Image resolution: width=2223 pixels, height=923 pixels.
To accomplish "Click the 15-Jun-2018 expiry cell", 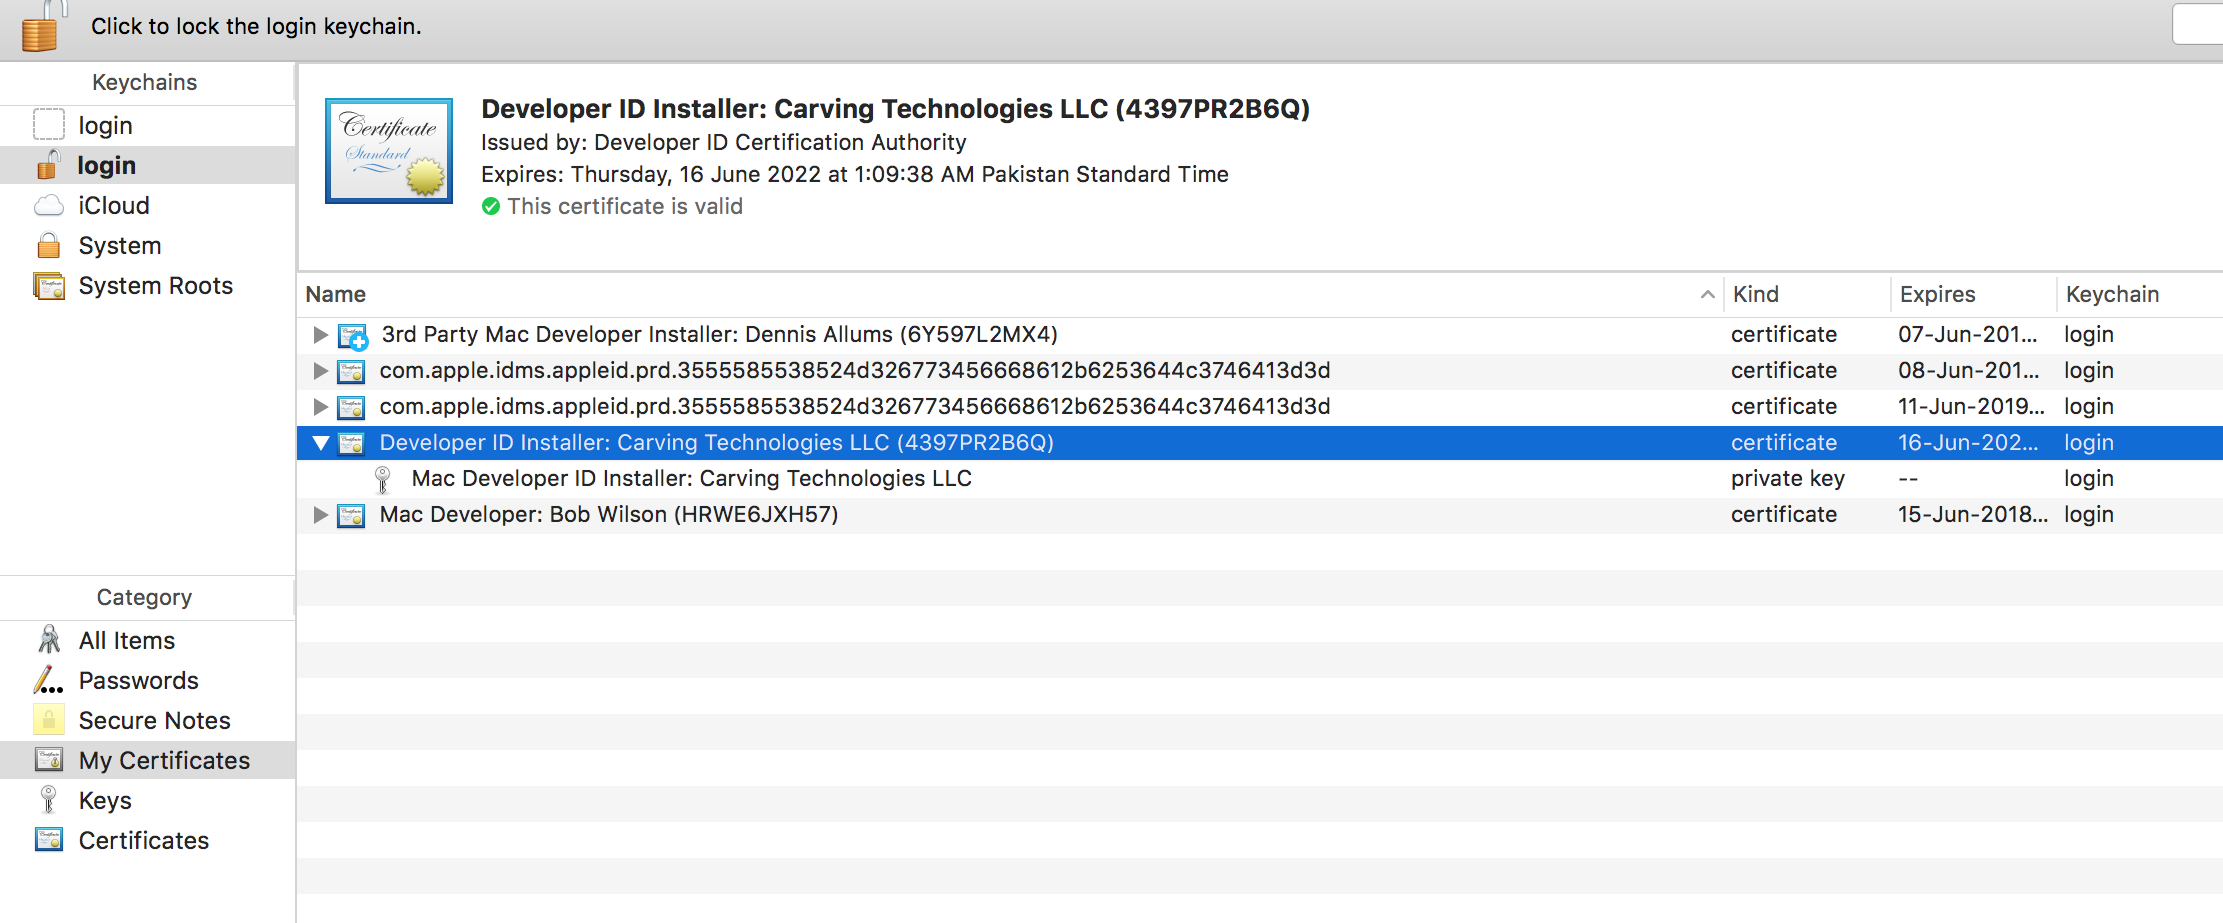I will point(1973,514).
